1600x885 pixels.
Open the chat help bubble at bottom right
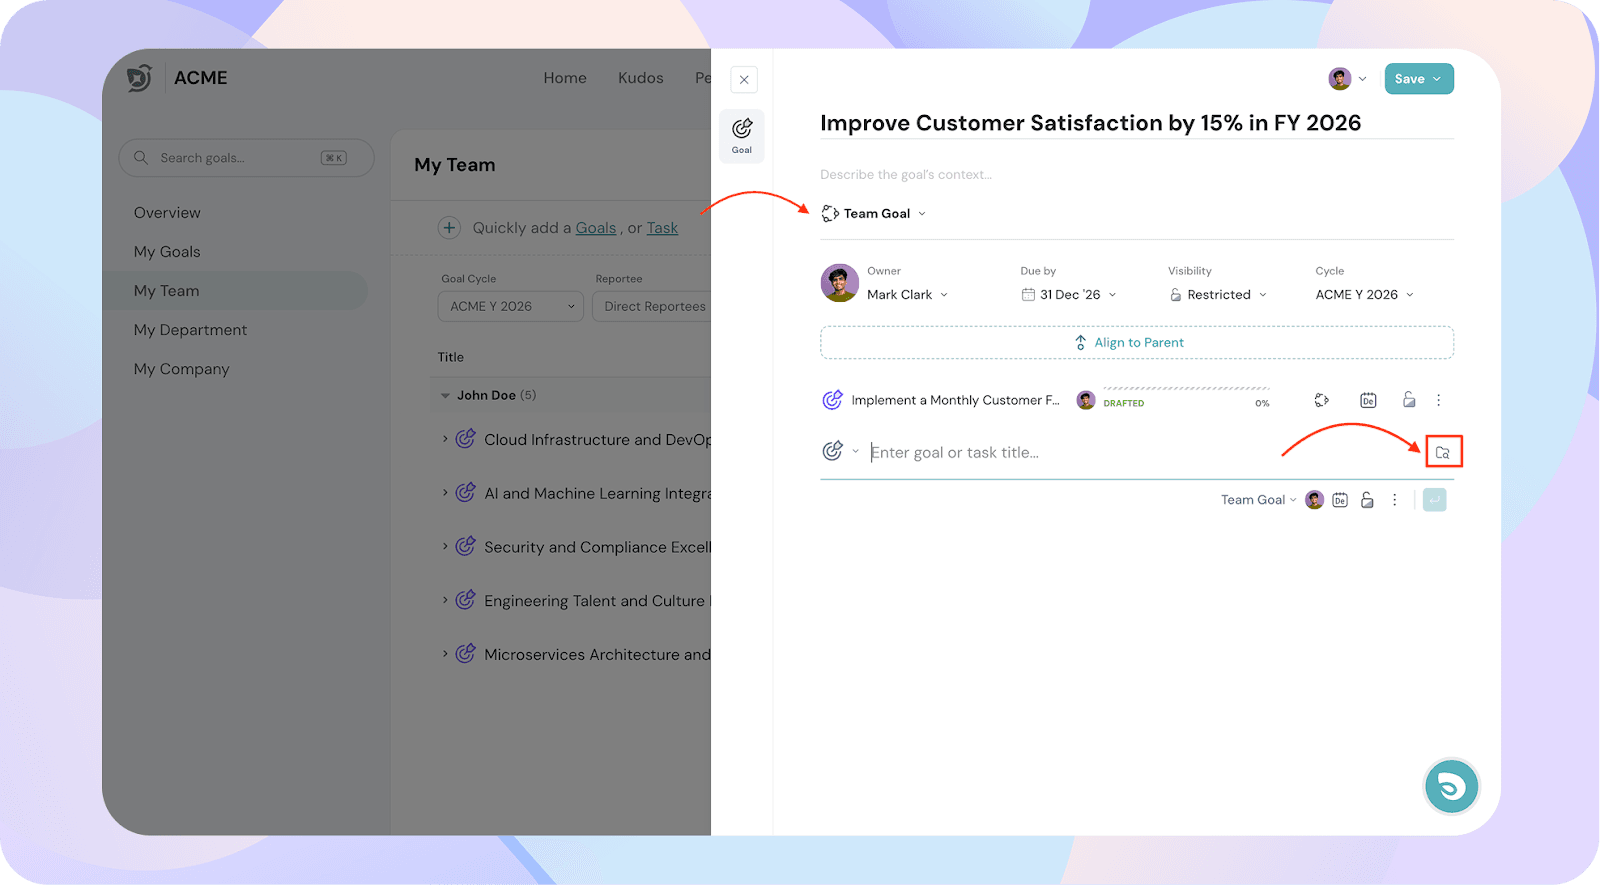click(1451, 787)
